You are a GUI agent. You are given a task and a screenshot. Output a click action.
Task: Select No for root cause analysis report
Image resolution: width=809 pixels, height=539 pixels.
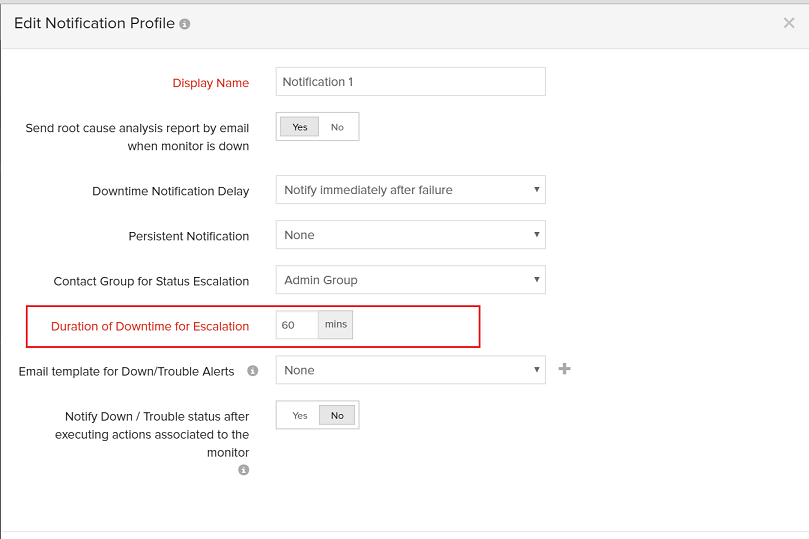coord(337,127)
